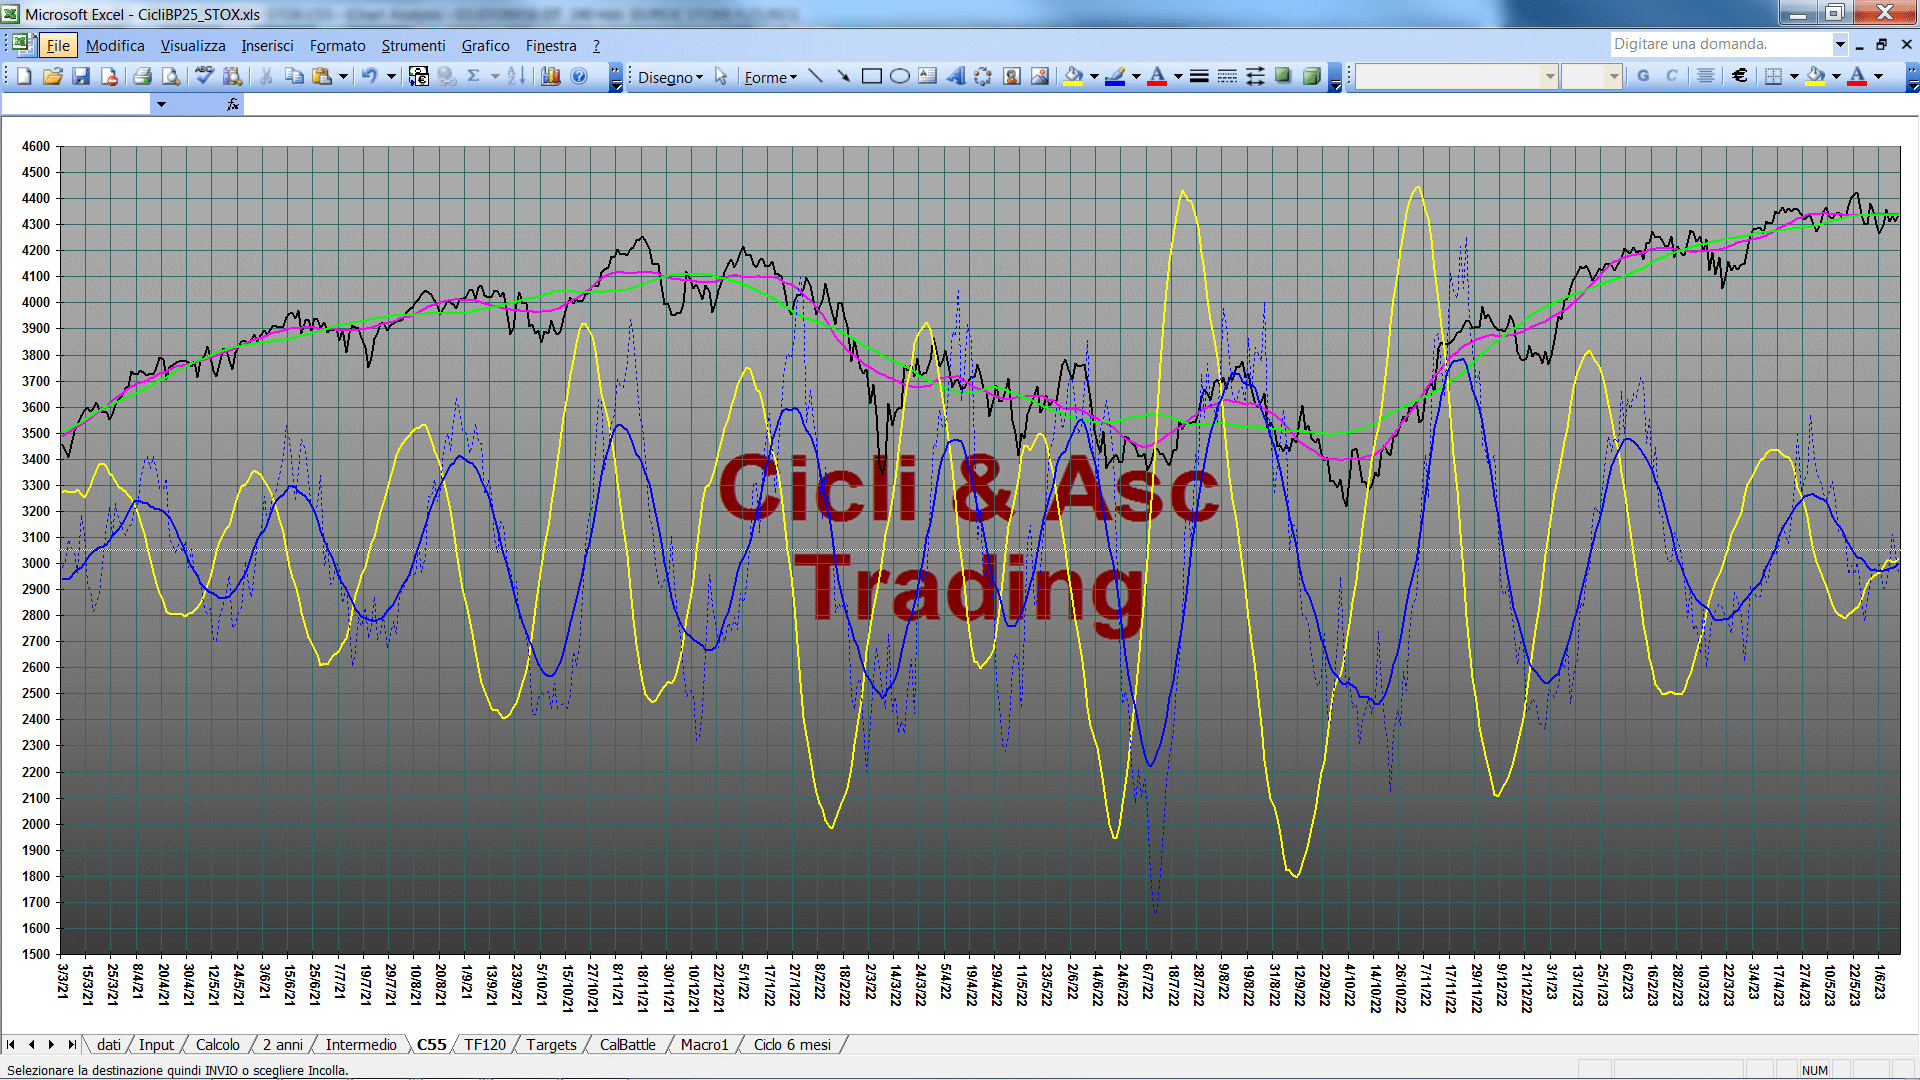Switch to the Calcolo sheet tab

217,1044
